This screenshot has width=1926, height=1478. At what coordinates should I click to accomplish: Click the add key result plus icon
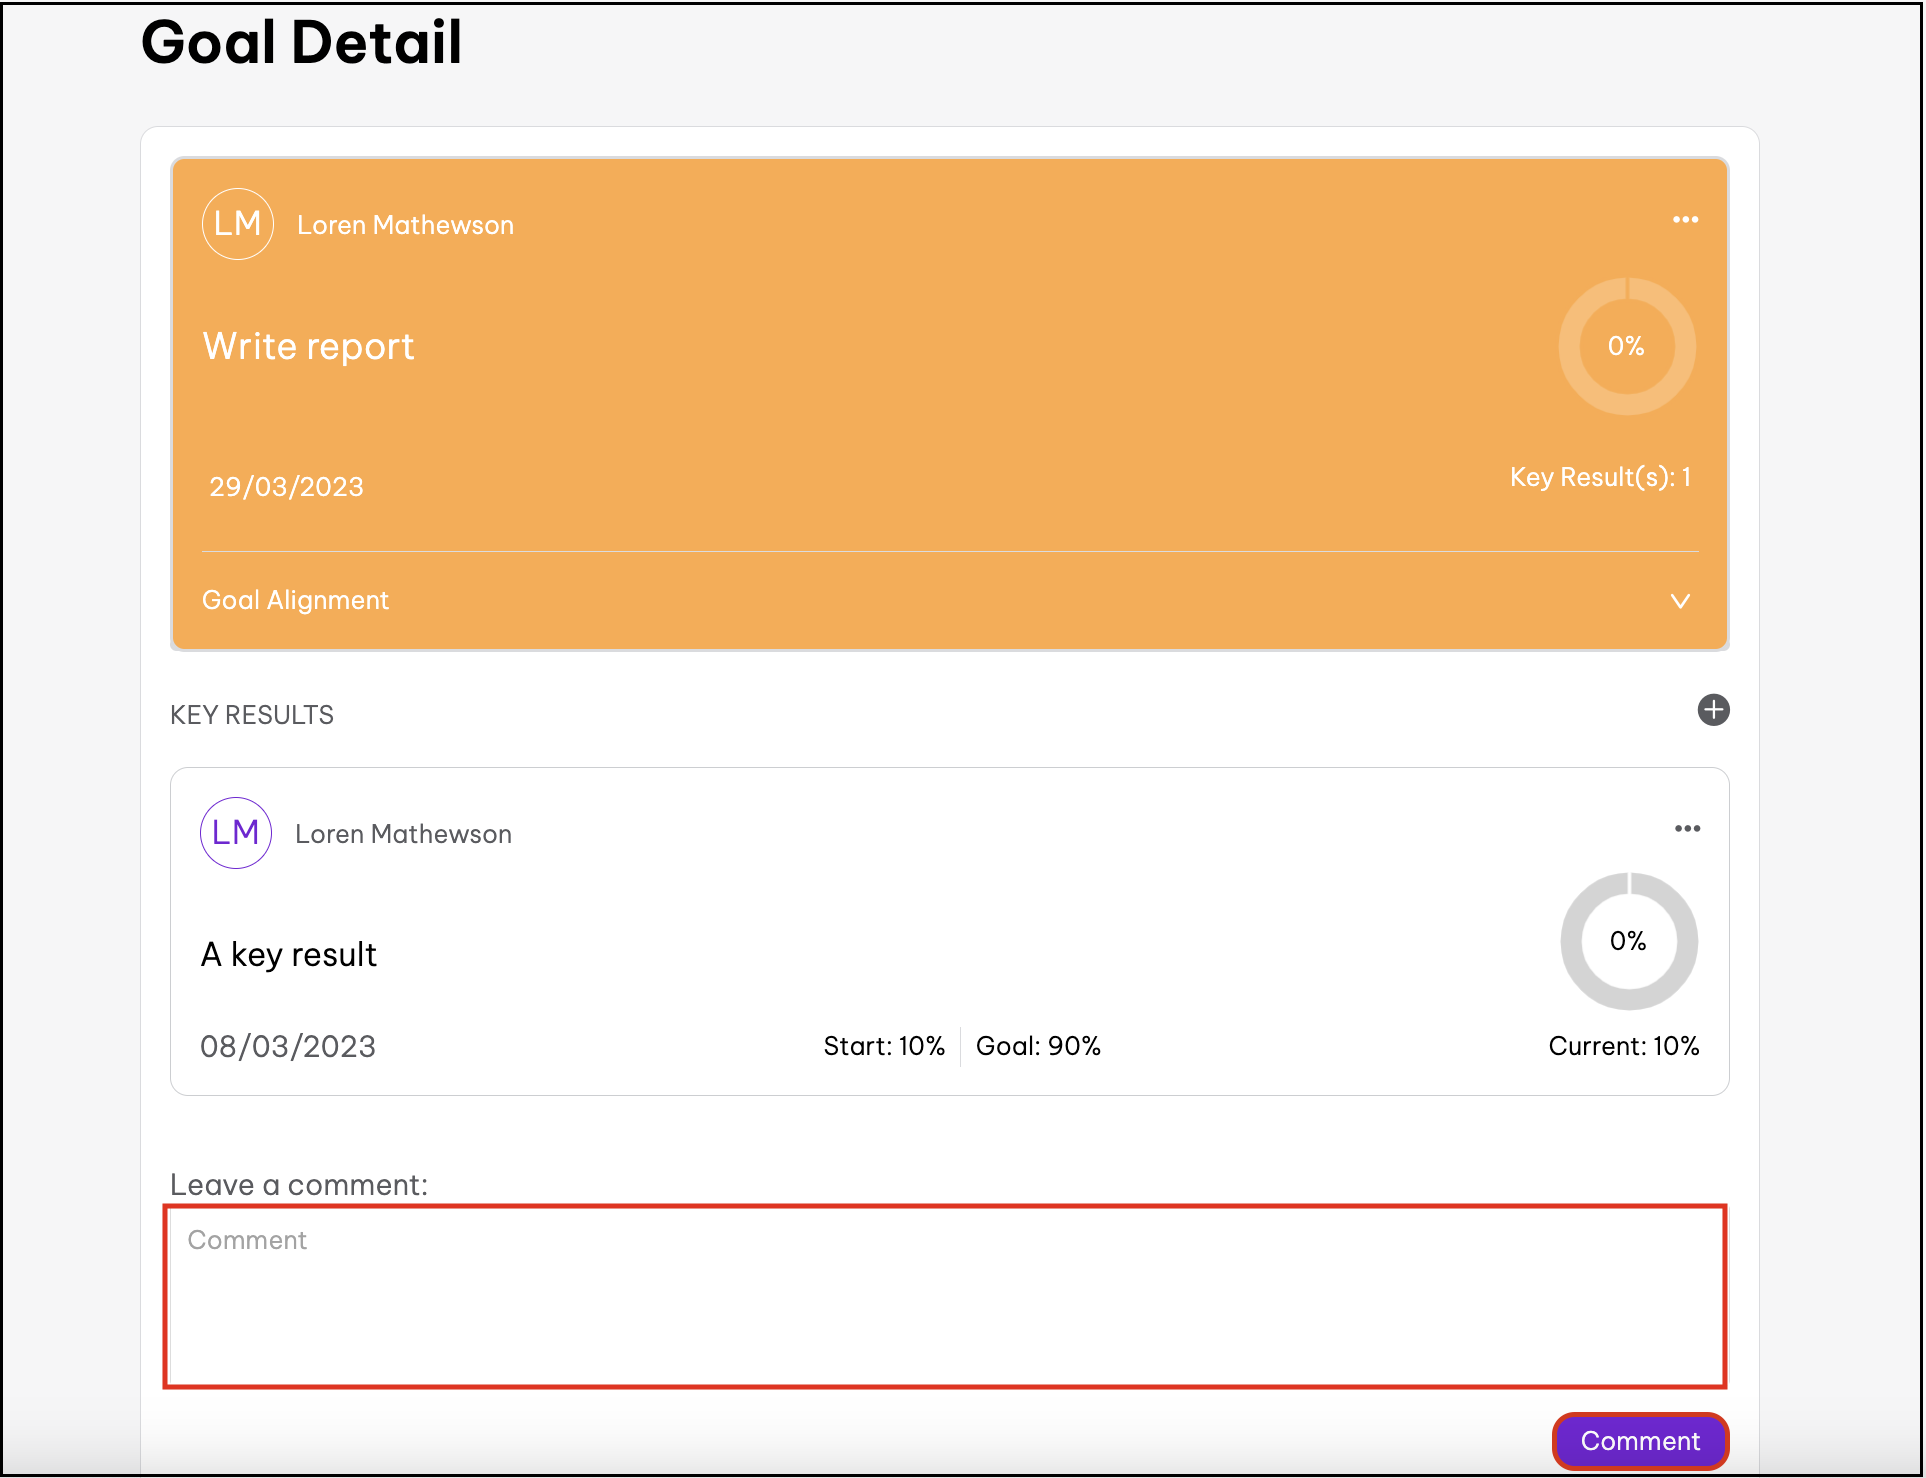coord(1713,710)
